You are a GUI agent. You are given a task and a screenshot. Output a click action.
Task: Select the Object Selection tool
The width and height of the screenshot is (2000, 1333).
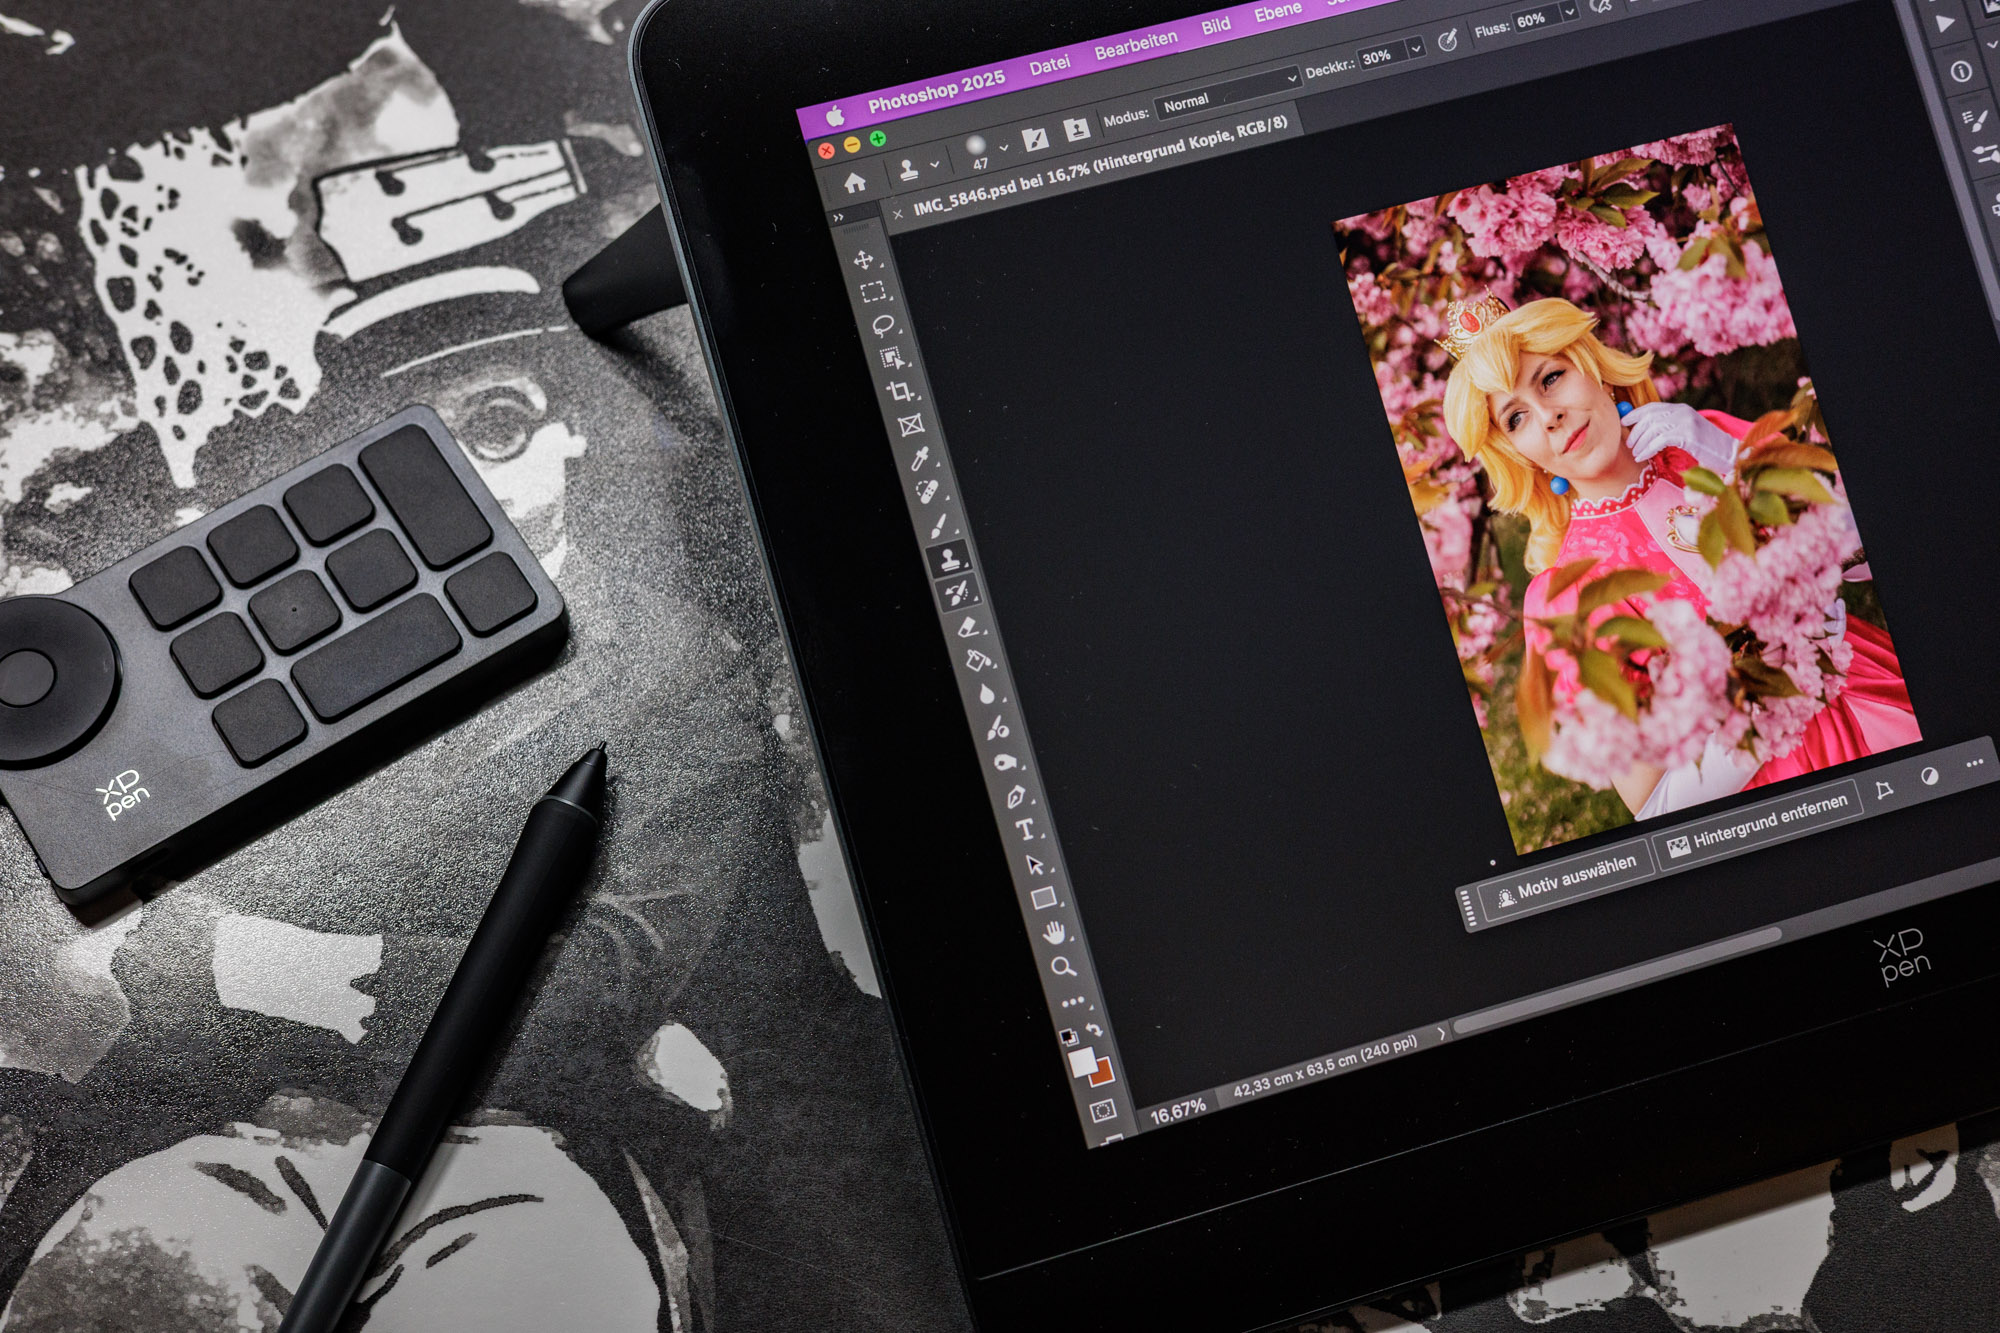pos(892,358)
